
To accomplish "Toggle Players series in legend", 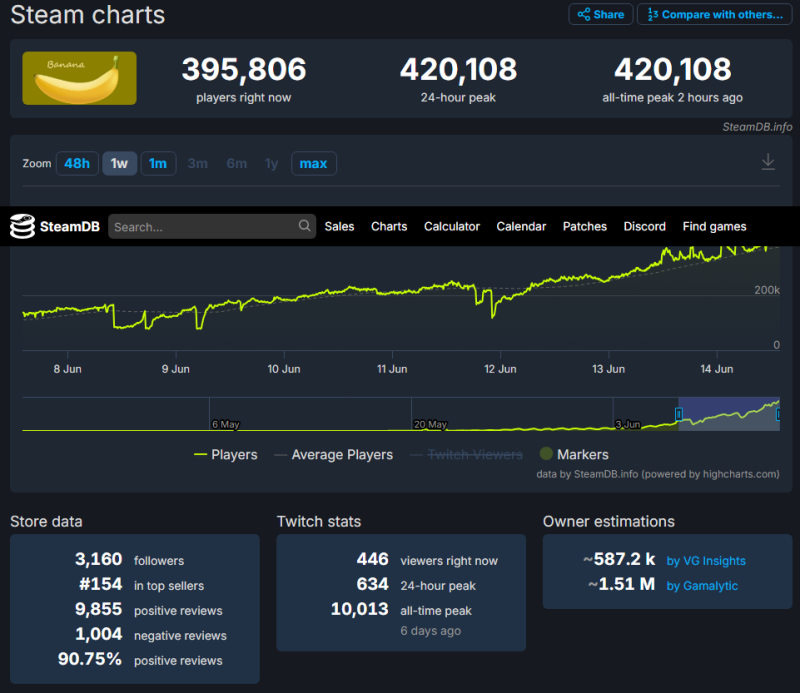I will point(226,454).
